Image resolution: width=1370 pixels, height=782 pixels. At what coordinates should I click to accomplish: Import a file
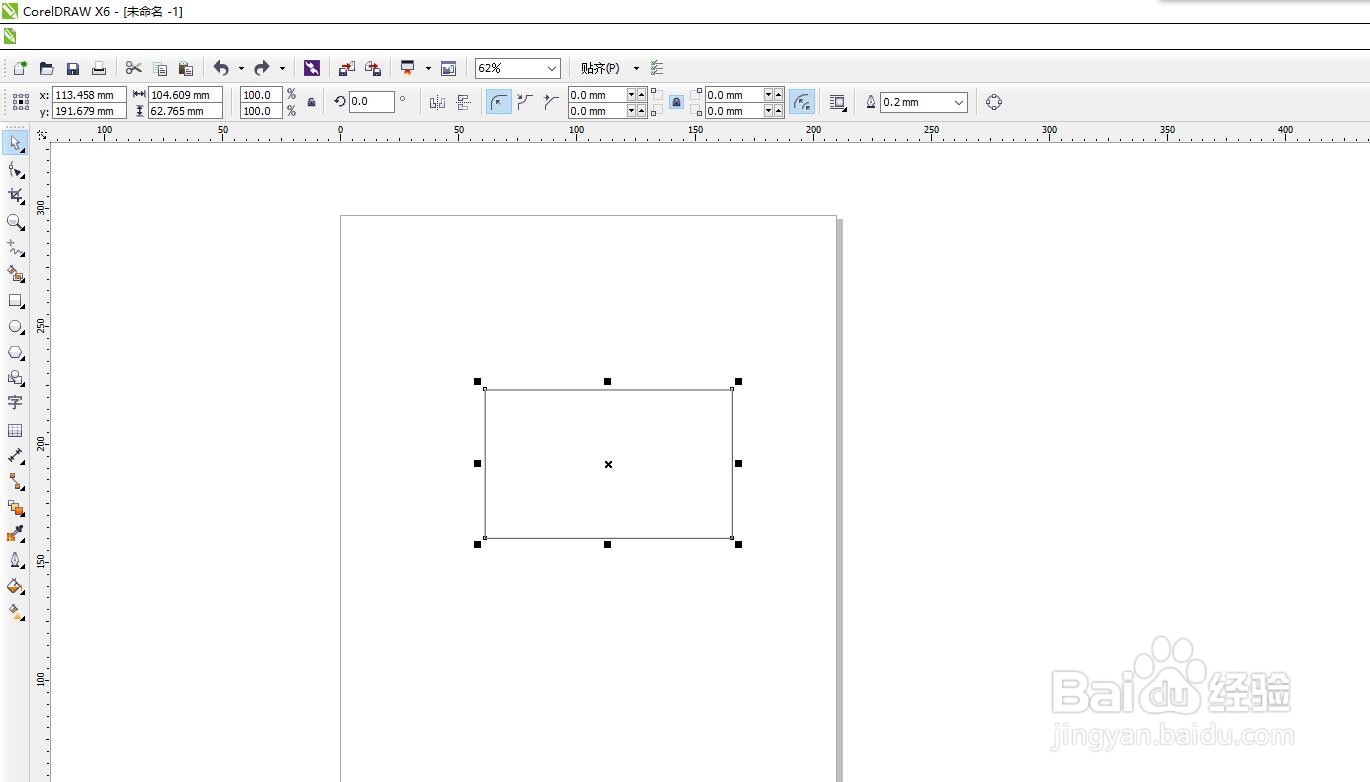346,68
